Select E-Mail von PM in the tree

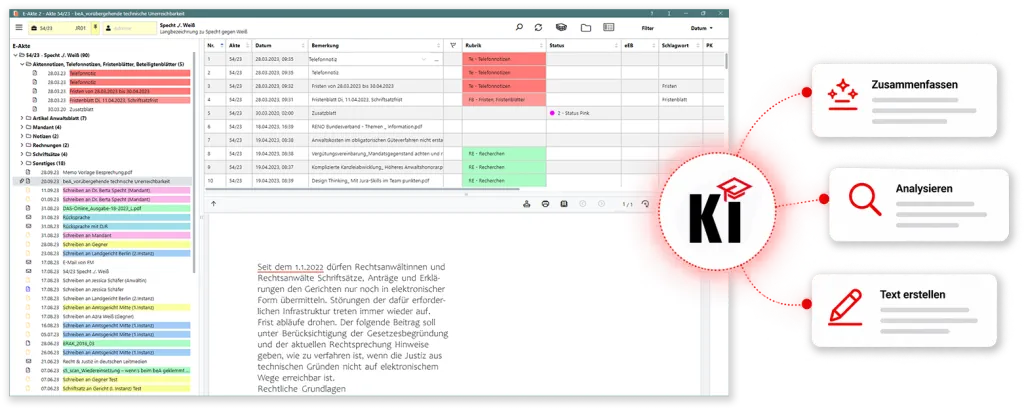coord(79,262)
